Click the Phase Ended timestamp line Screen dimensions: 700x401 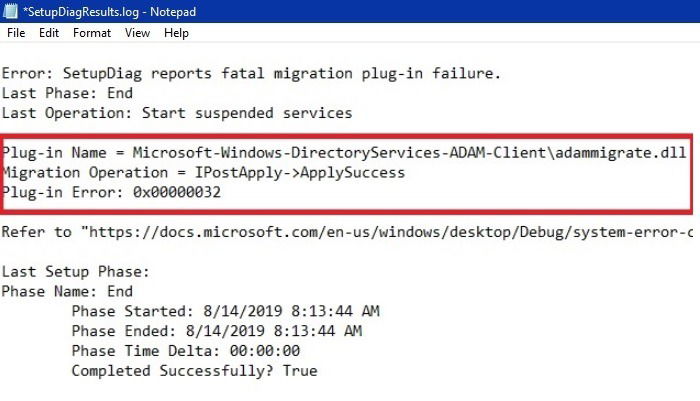216,331
